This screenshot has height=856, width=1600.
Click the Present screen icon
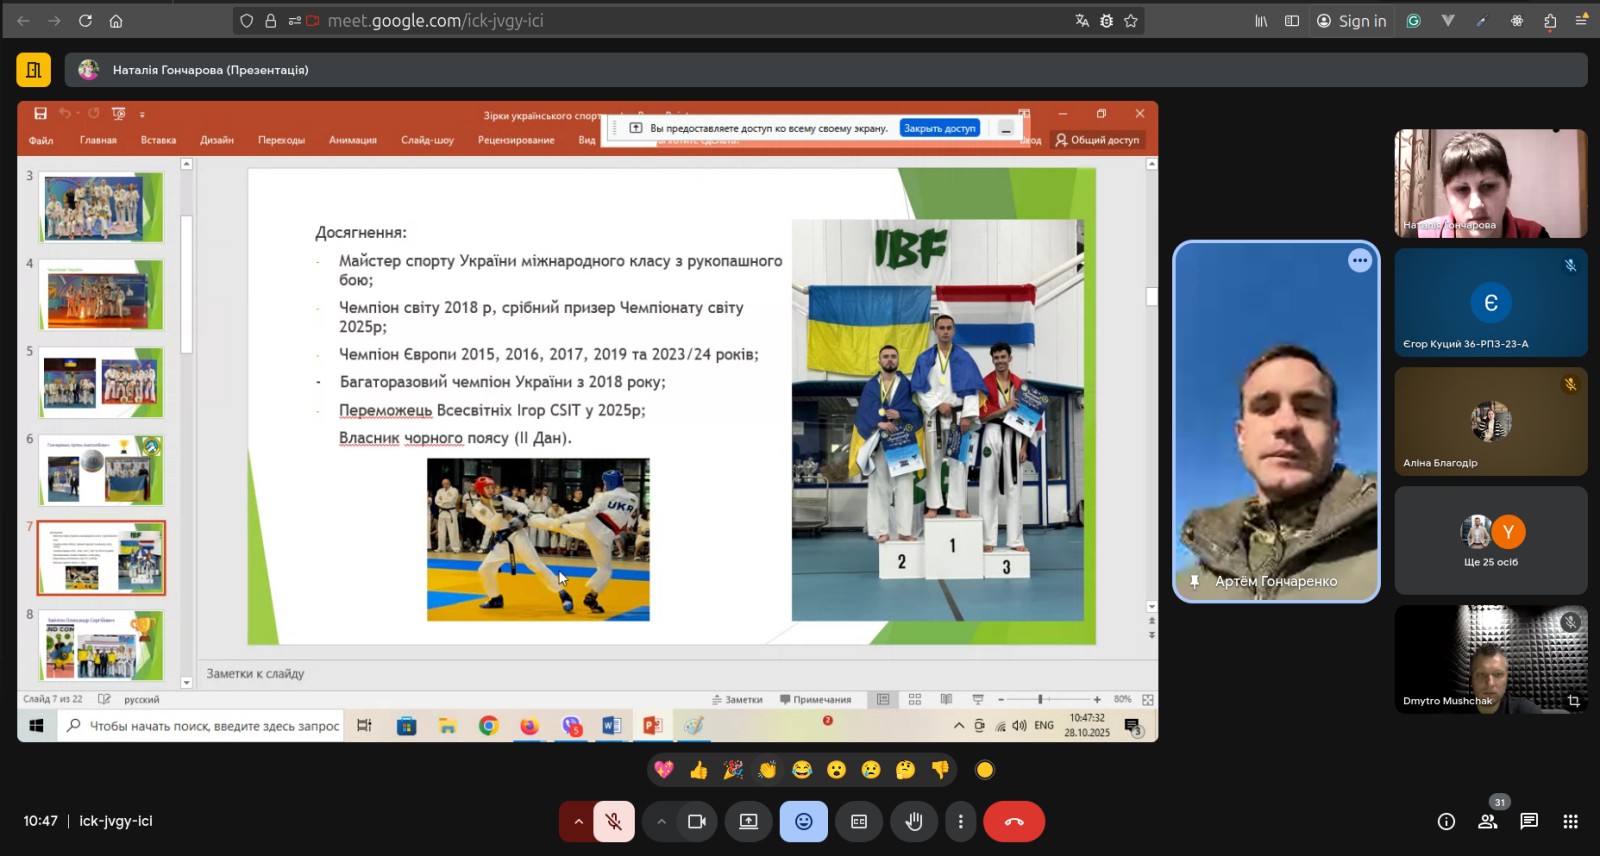pyautogui.click(x=748, y=821)
